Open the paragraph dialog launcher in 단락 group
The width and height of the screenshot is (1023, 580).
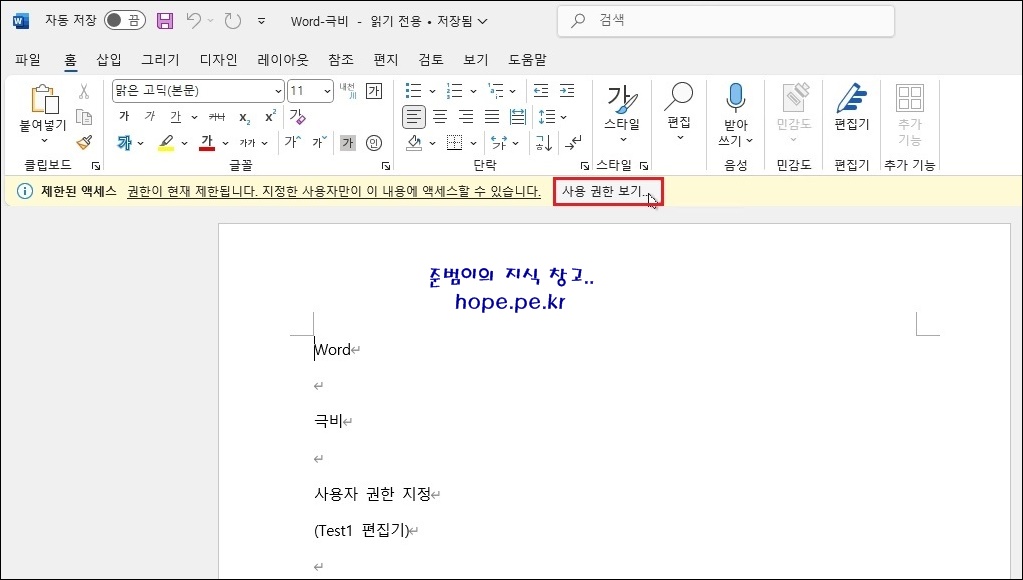585,166
